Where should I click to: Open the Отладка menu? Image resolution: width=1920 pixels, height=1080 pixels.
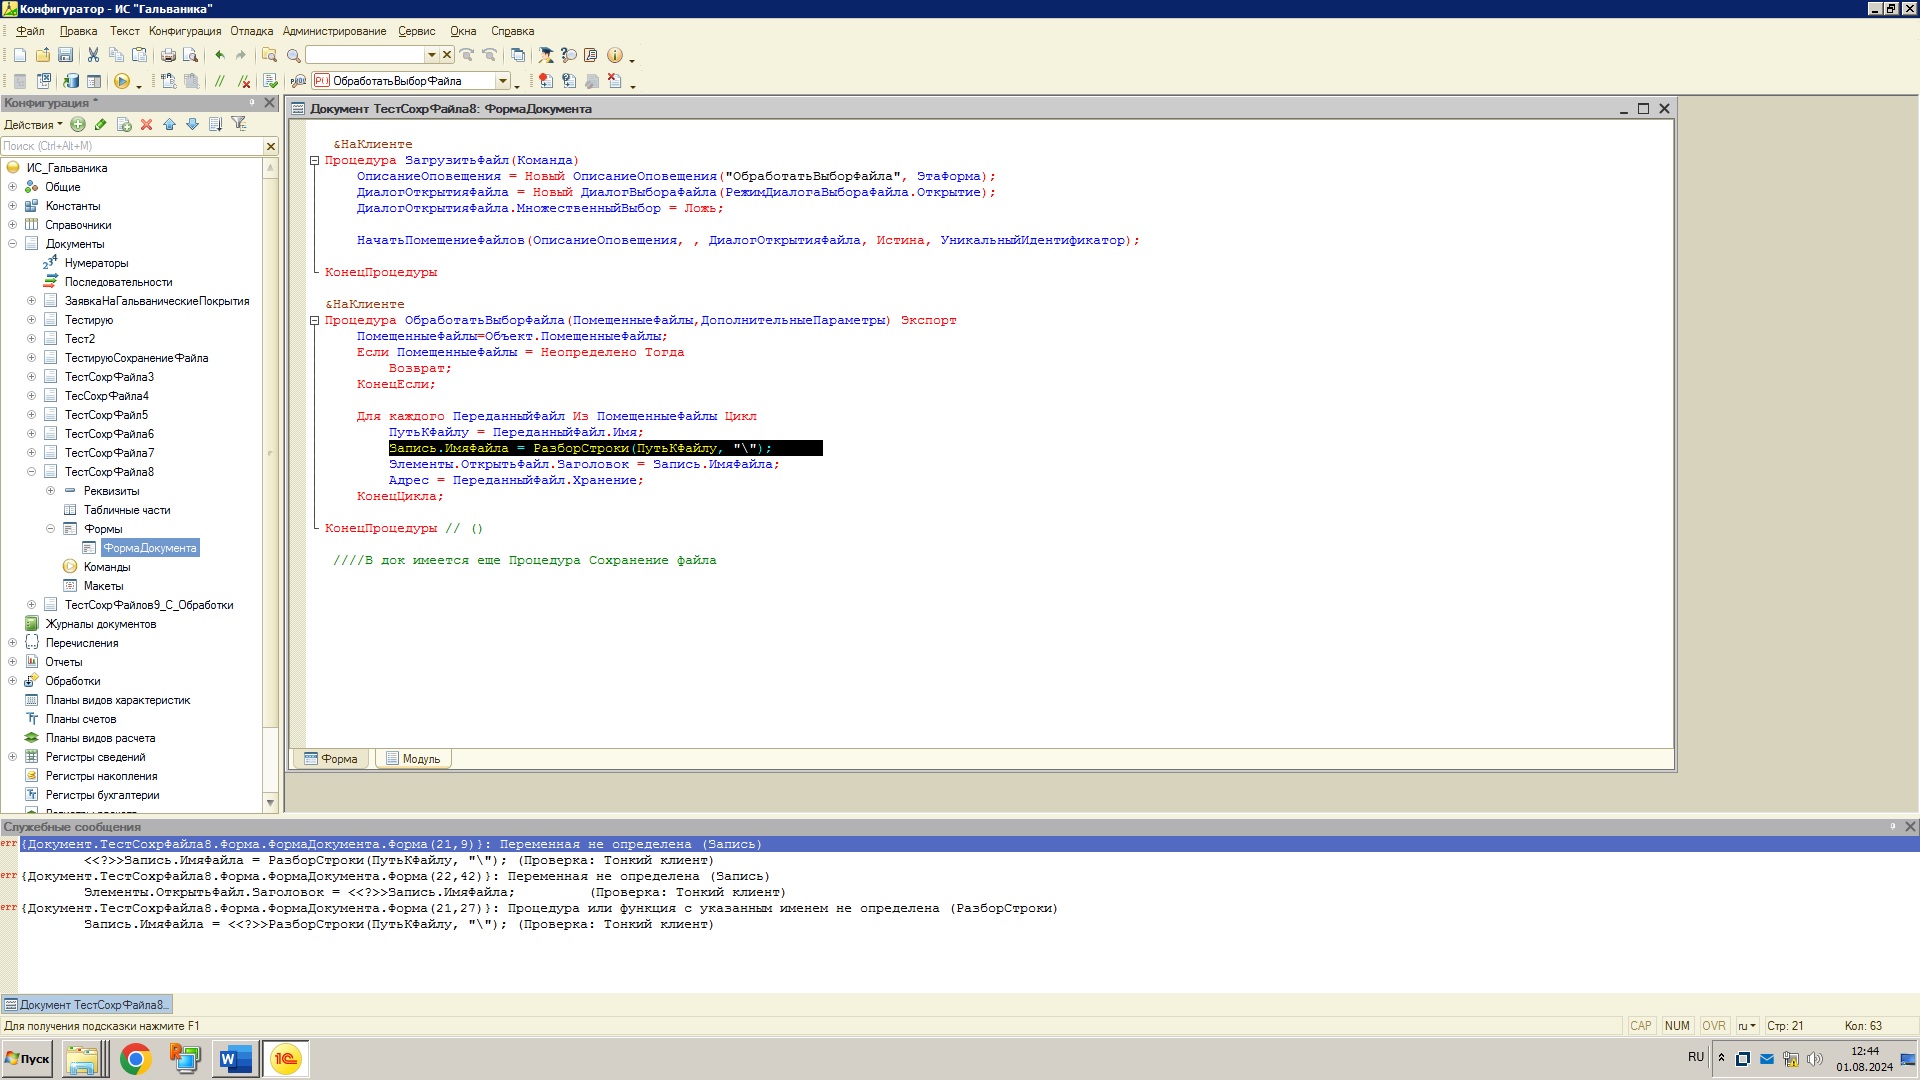[251, 31]
